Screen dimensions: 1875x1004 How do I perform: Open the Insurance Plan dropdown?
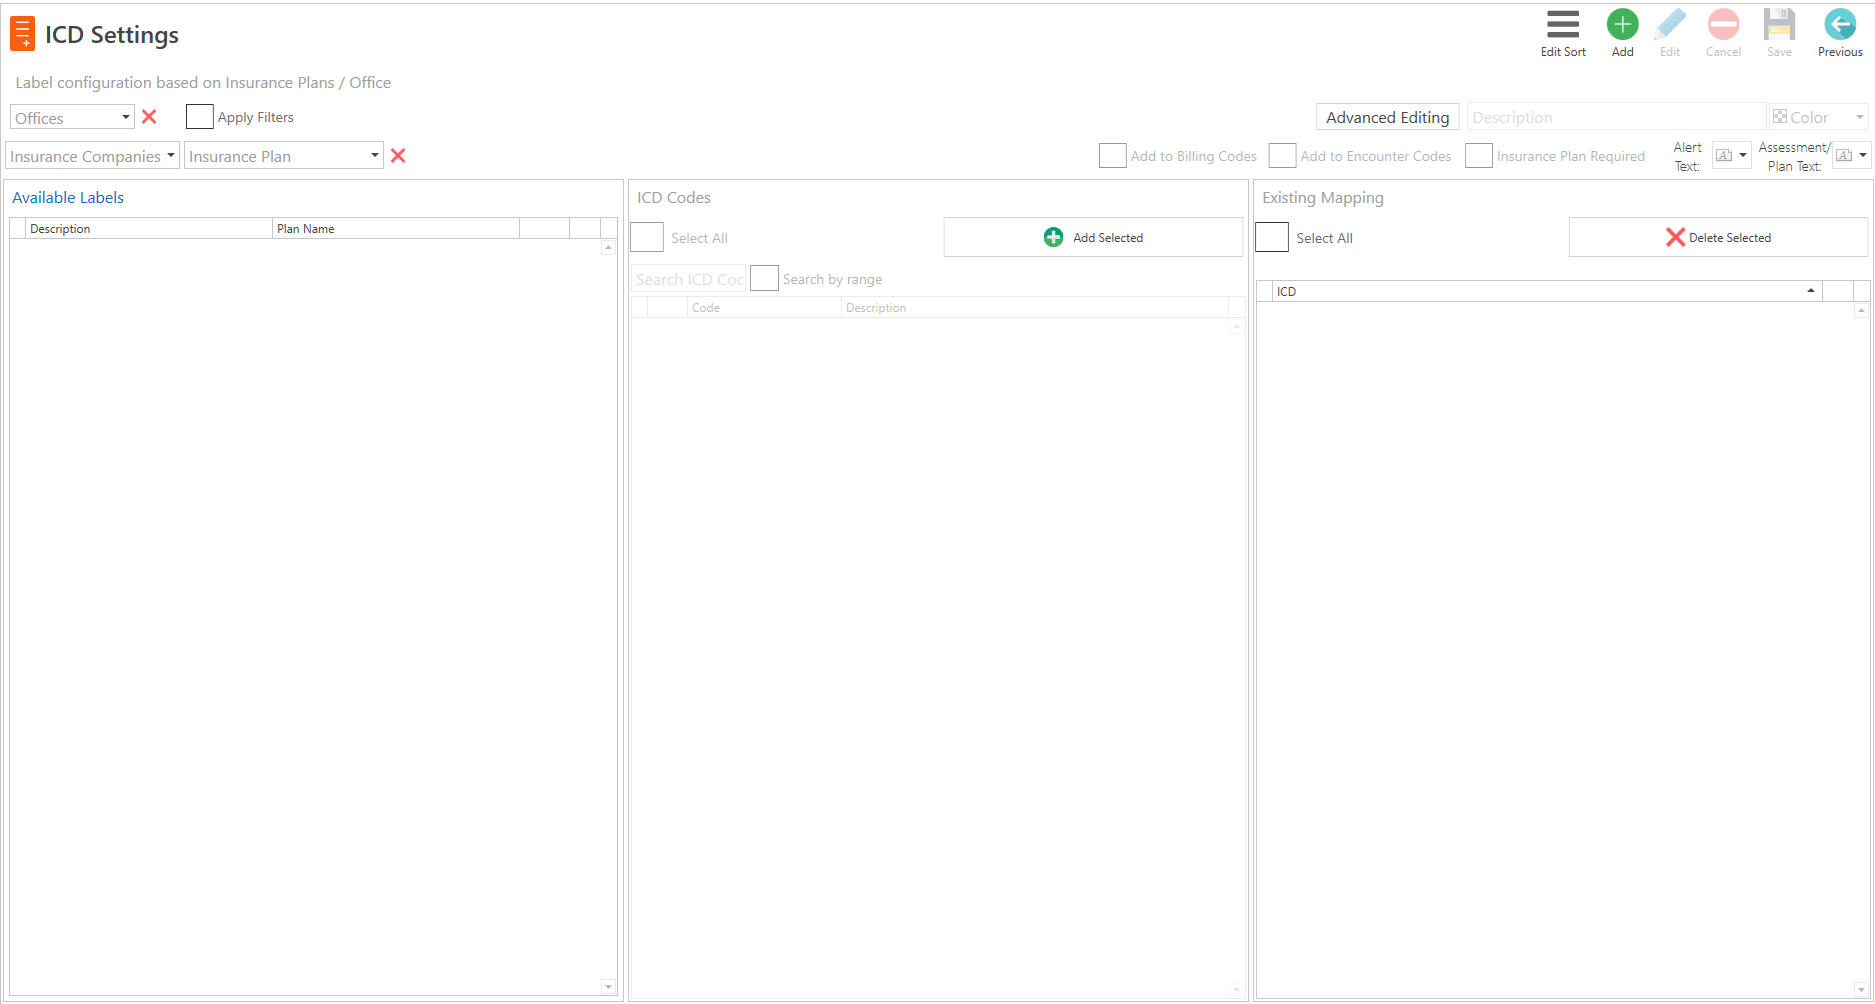(374, 155)
